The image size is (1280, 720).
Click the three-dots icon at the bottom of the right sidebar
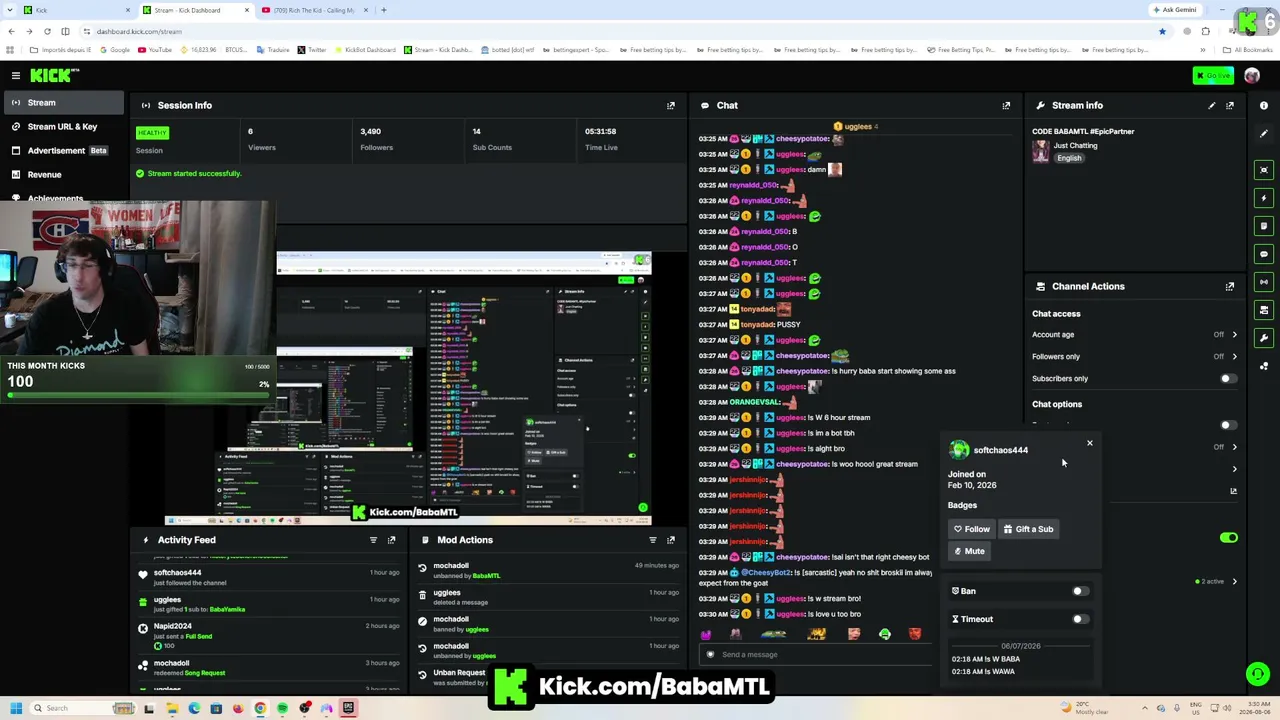click(x=1264, y=366)
